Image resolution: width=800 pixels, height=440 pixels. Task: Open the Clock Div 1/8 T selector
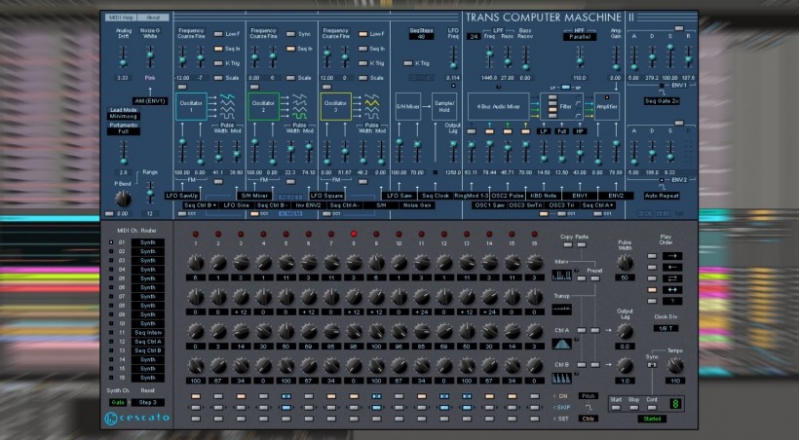[666, 328]
